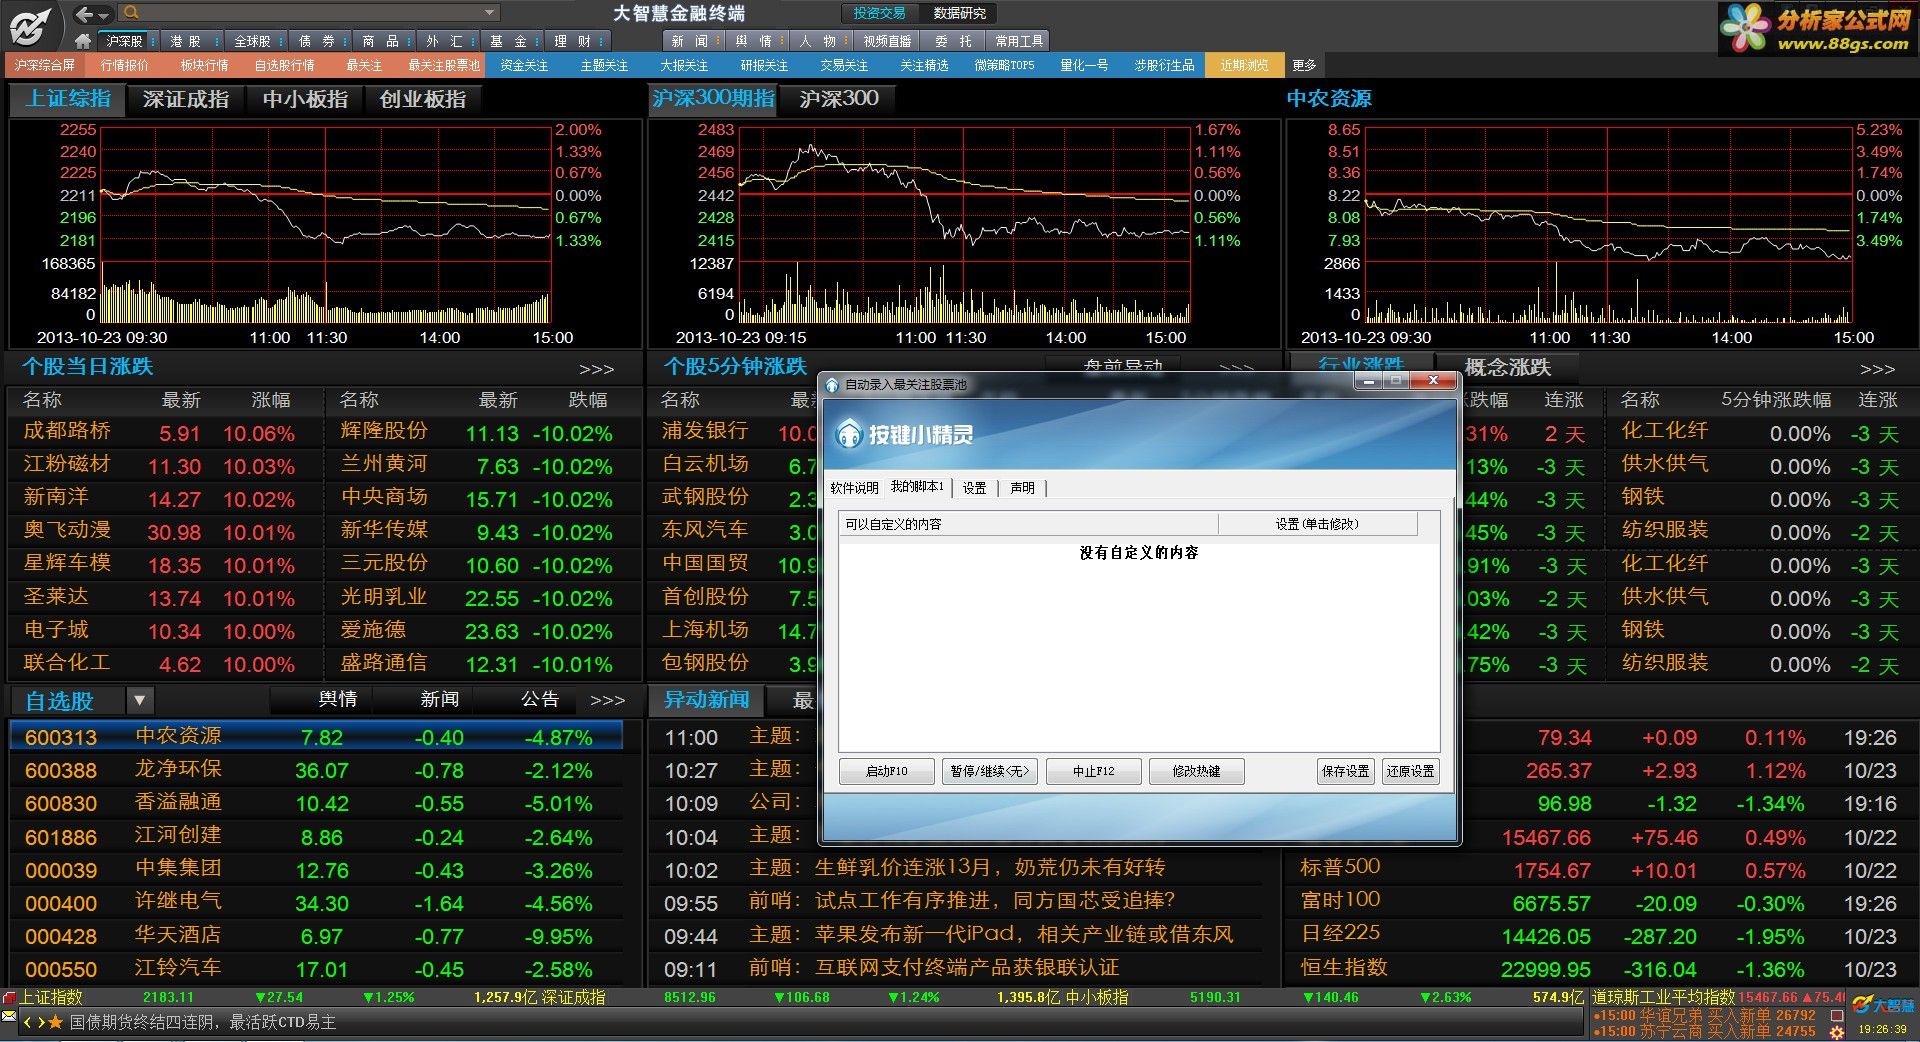Screen dimensions: 1920x1042
Task: Click 成都路桥 in the gainers list
Action: (67, 431)
